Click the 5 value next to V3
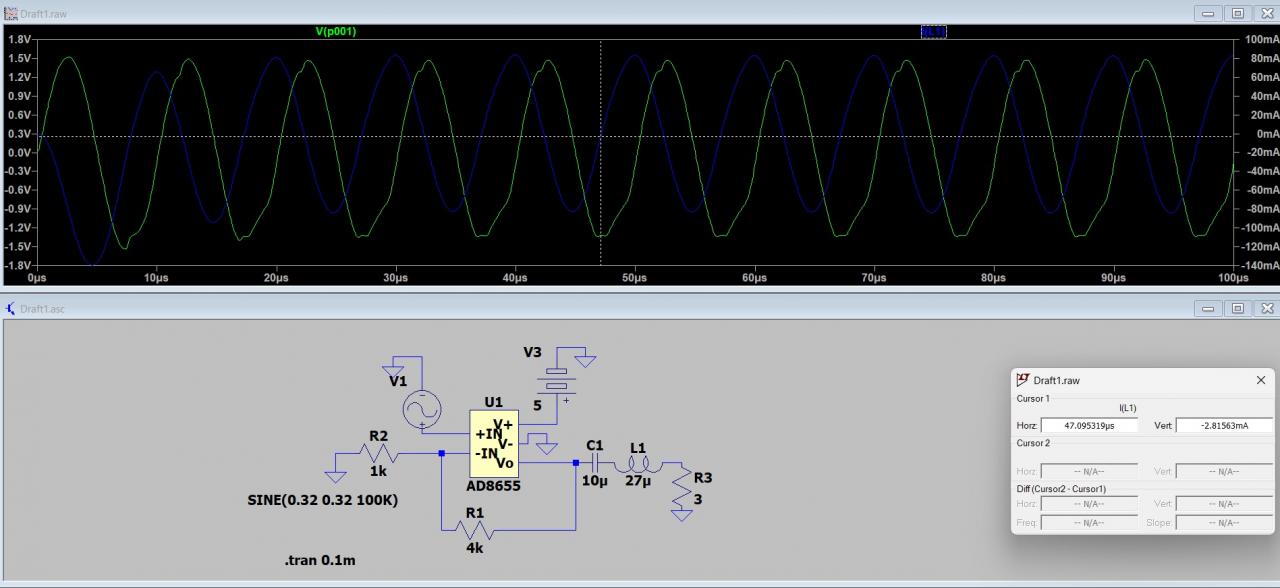 pos(538,406)
